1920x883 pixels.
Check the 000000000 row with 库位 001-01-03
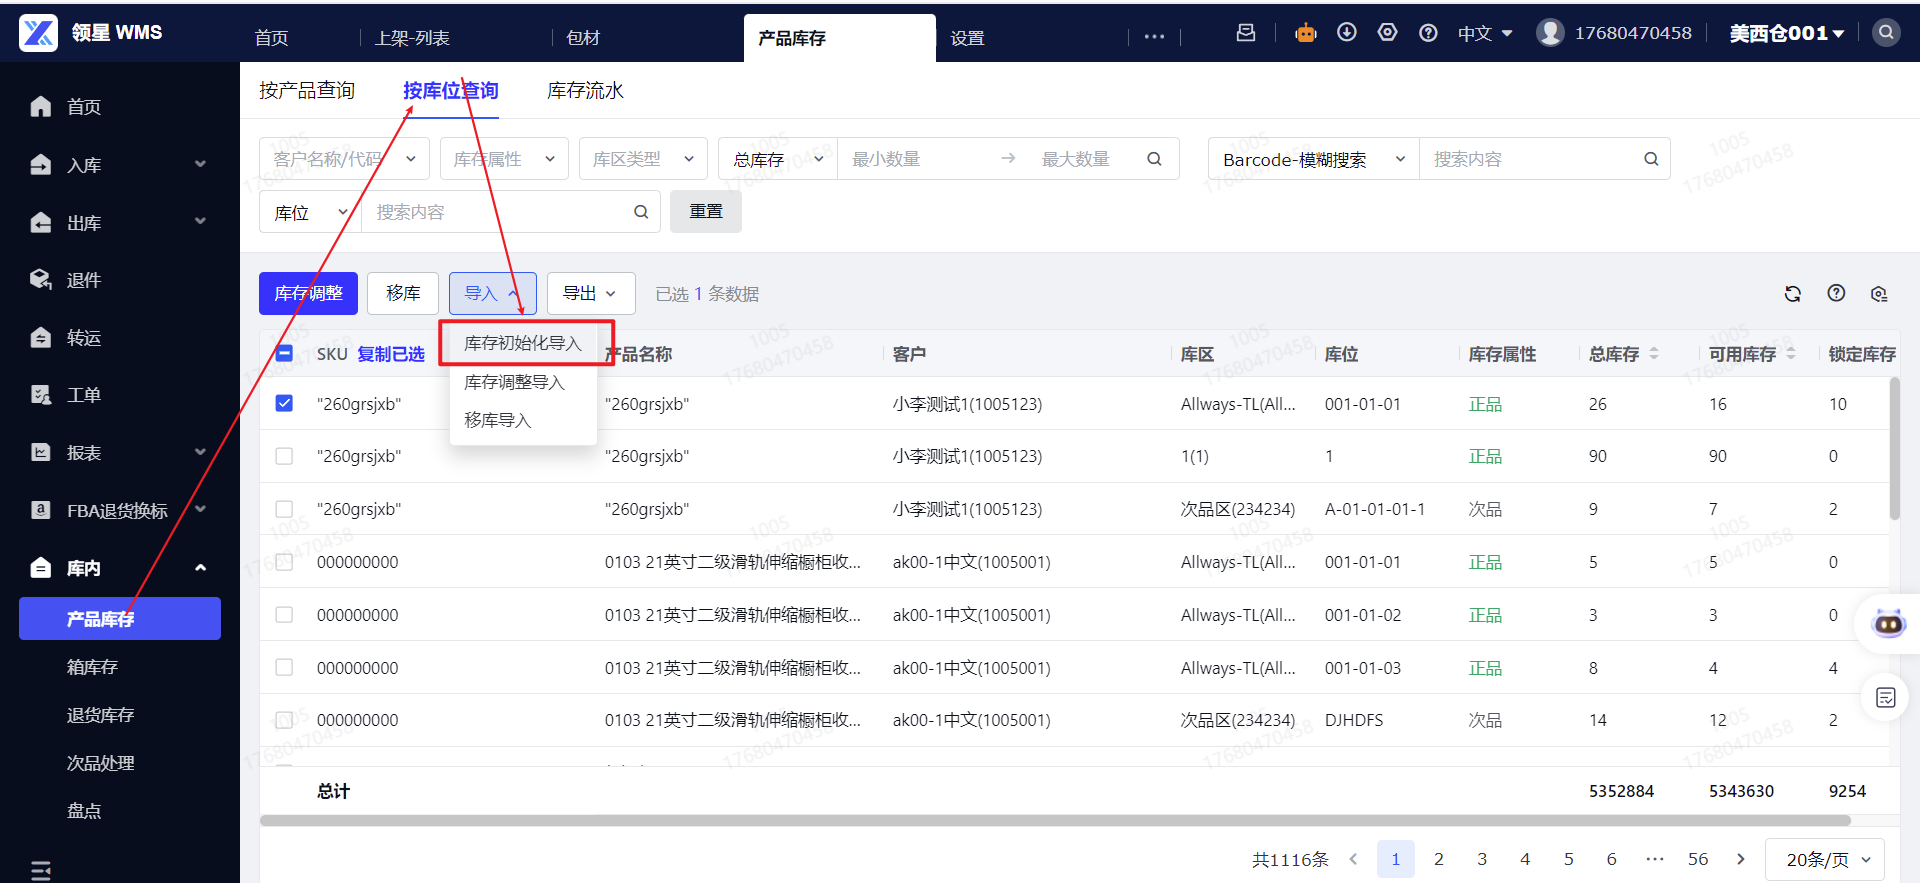284,668
